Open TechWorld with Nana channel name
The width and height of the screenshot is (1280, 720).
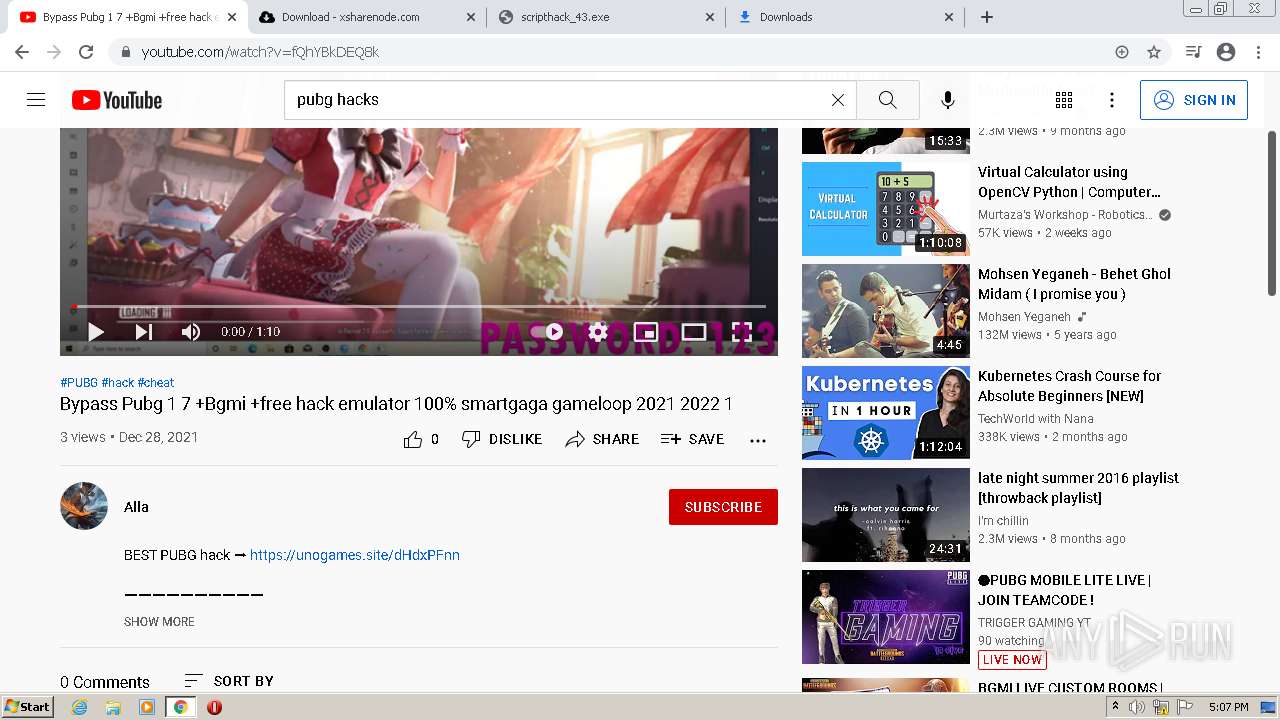pyautogui.click(x=1036, y=419)
